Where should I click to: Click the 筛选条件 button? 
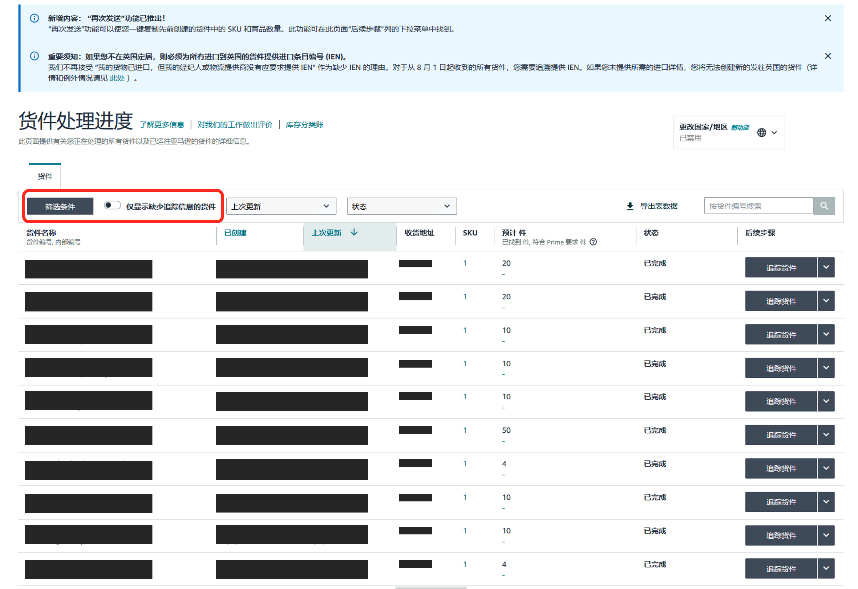[60, 206]
